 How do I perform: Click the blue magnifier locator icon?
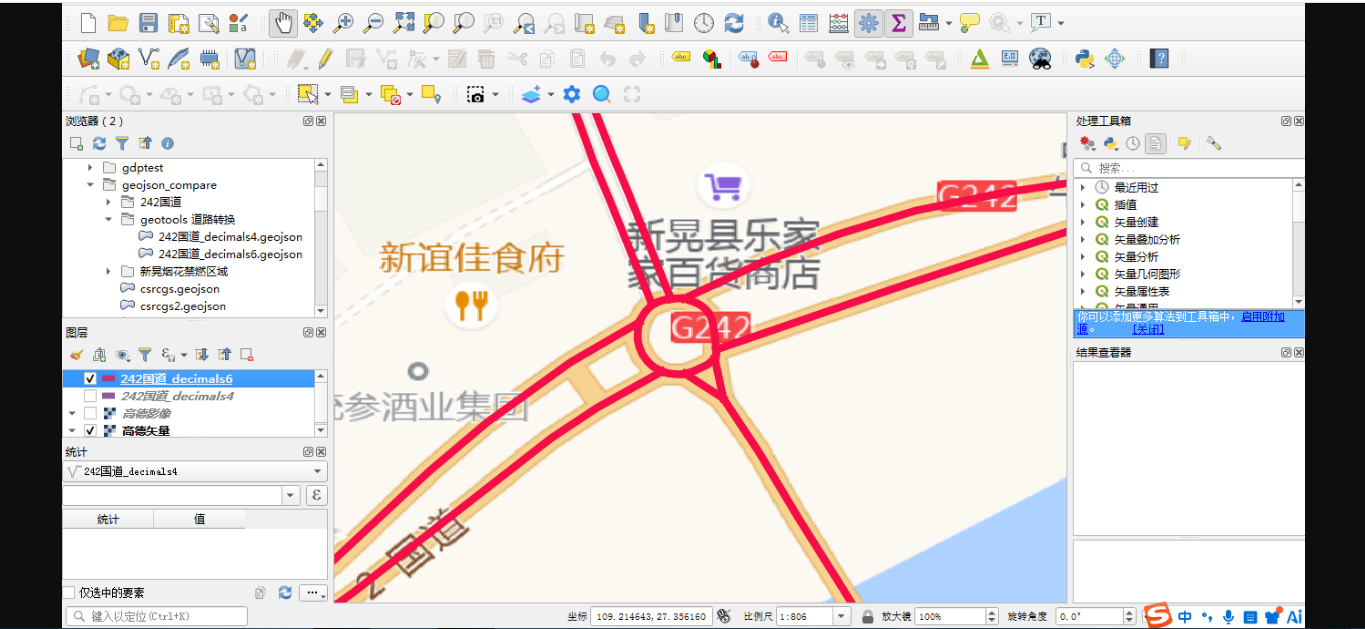(x=601, y=94)
